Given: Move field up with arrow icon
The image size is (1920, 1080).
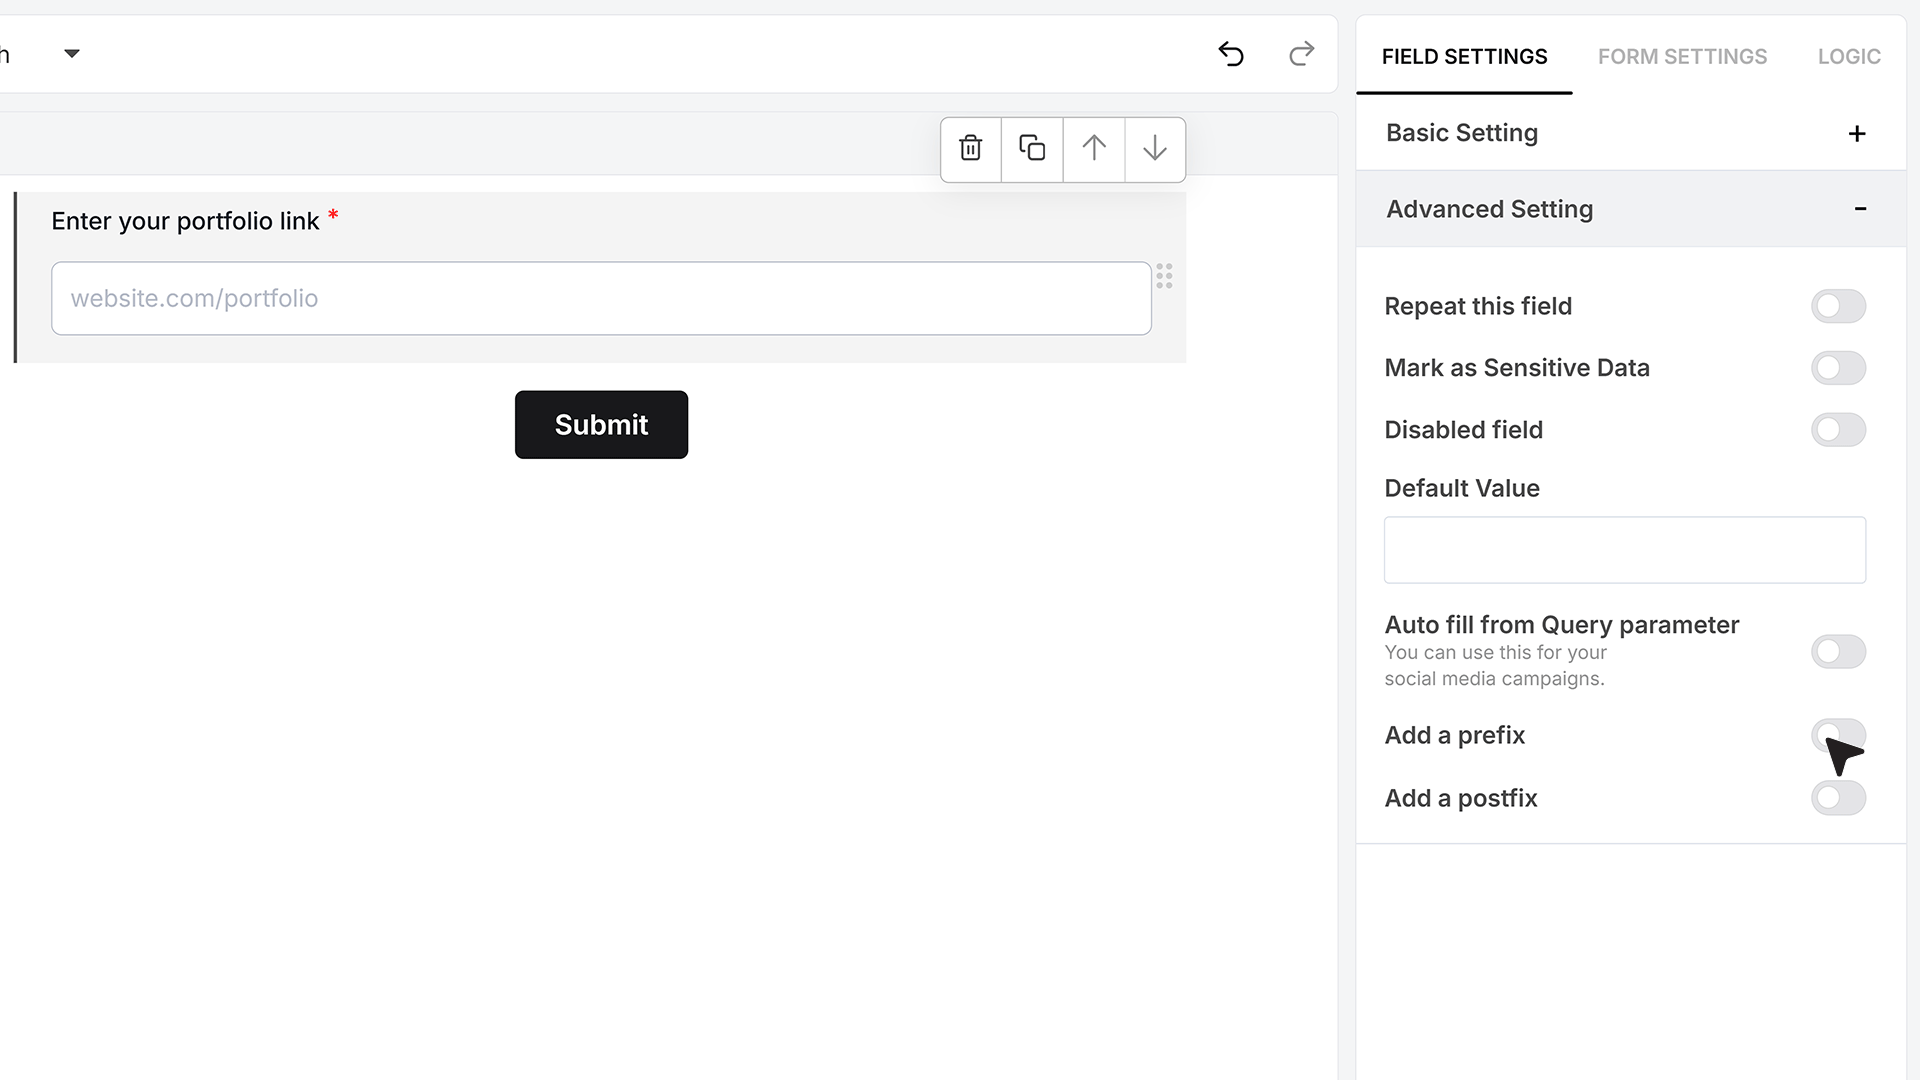Looking at the screenshot, I should click(1094, 149).
